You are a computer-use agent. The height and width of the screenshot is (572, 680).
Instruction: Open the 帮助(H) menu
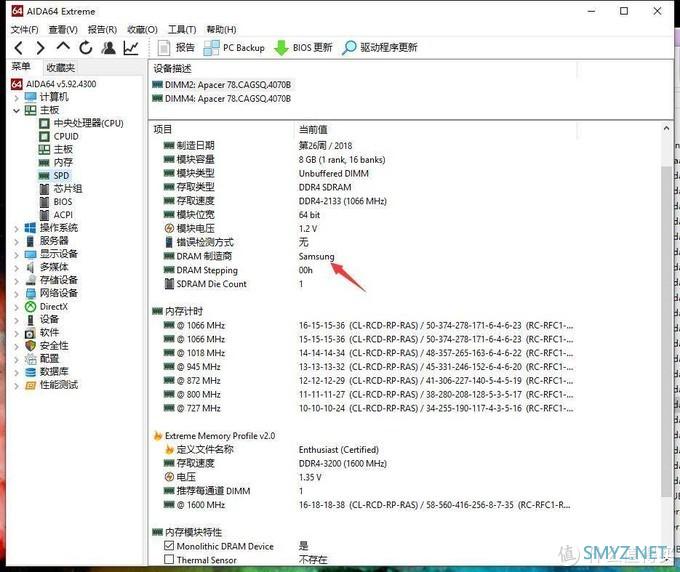(221, 29)
